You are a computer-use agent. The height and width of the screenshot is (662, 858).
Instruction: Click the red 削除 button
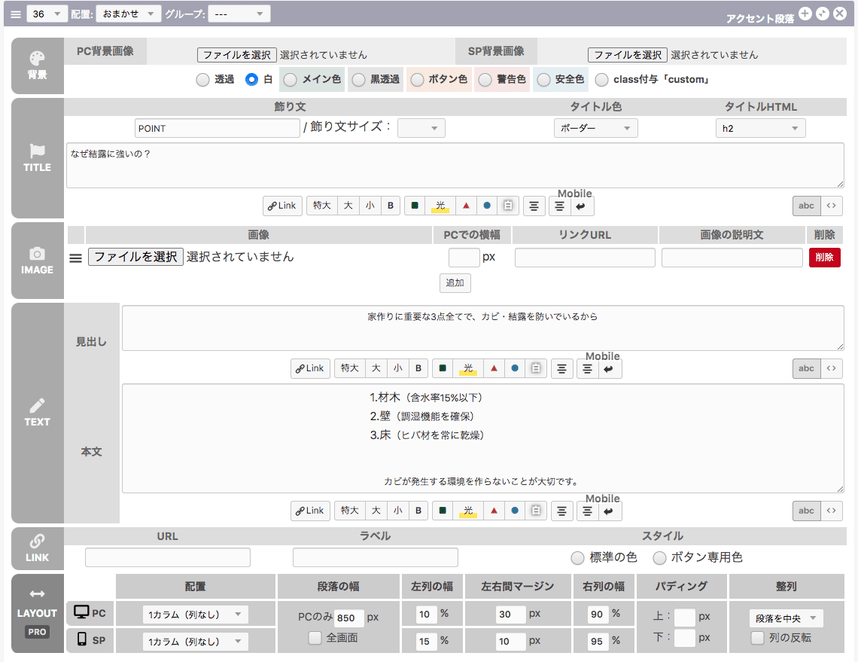tap(824, 257)
